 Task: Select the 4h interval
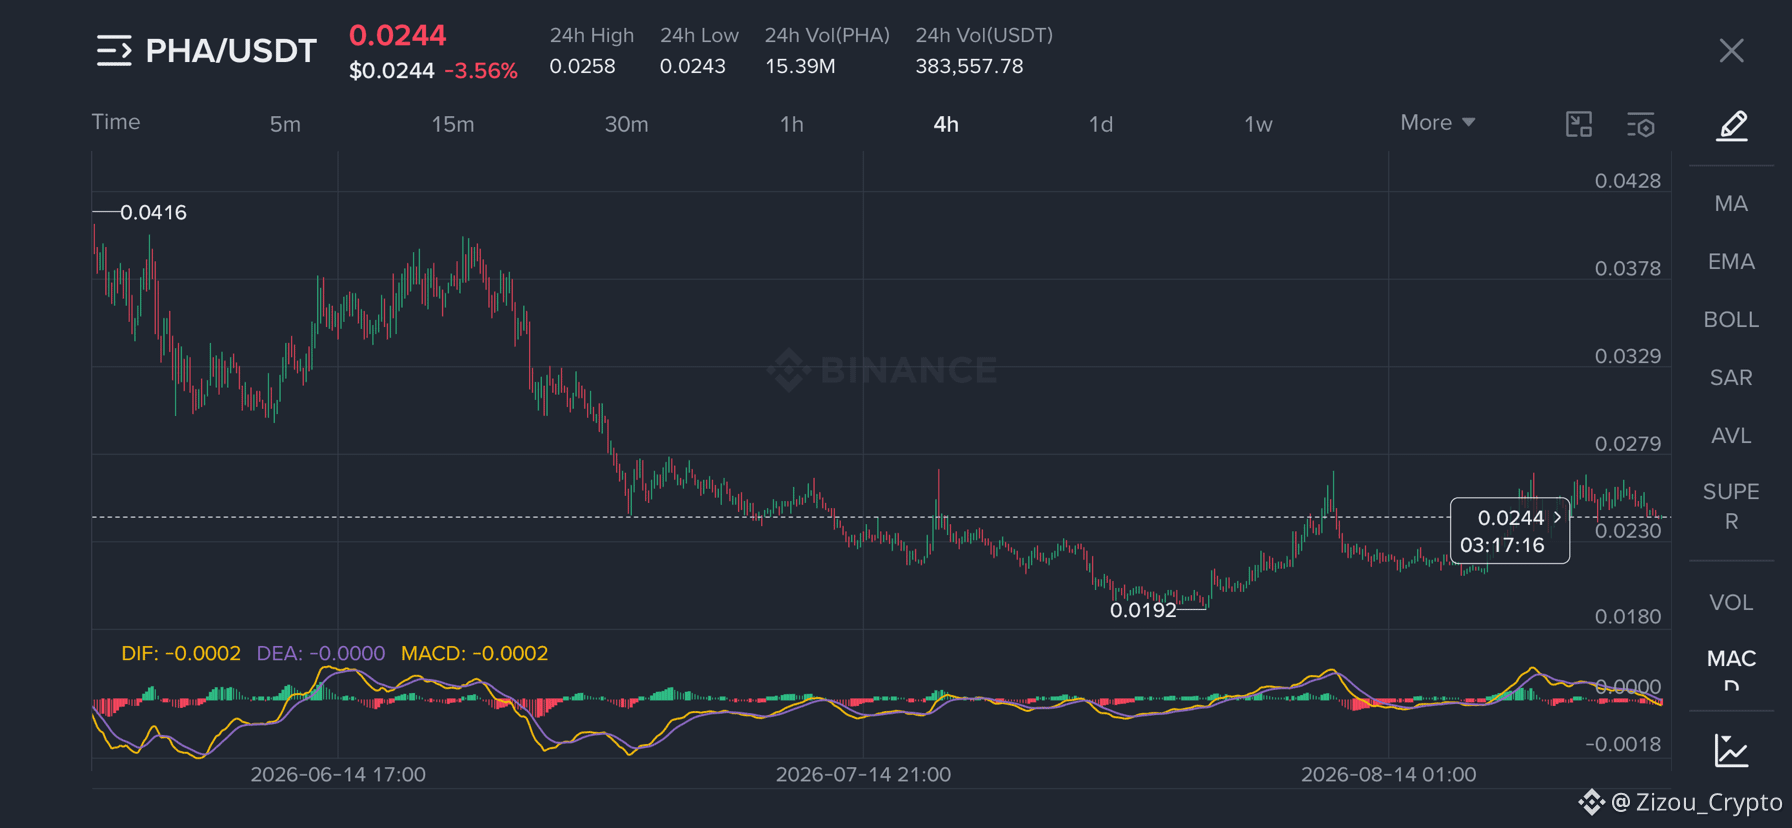coord(946,124)
